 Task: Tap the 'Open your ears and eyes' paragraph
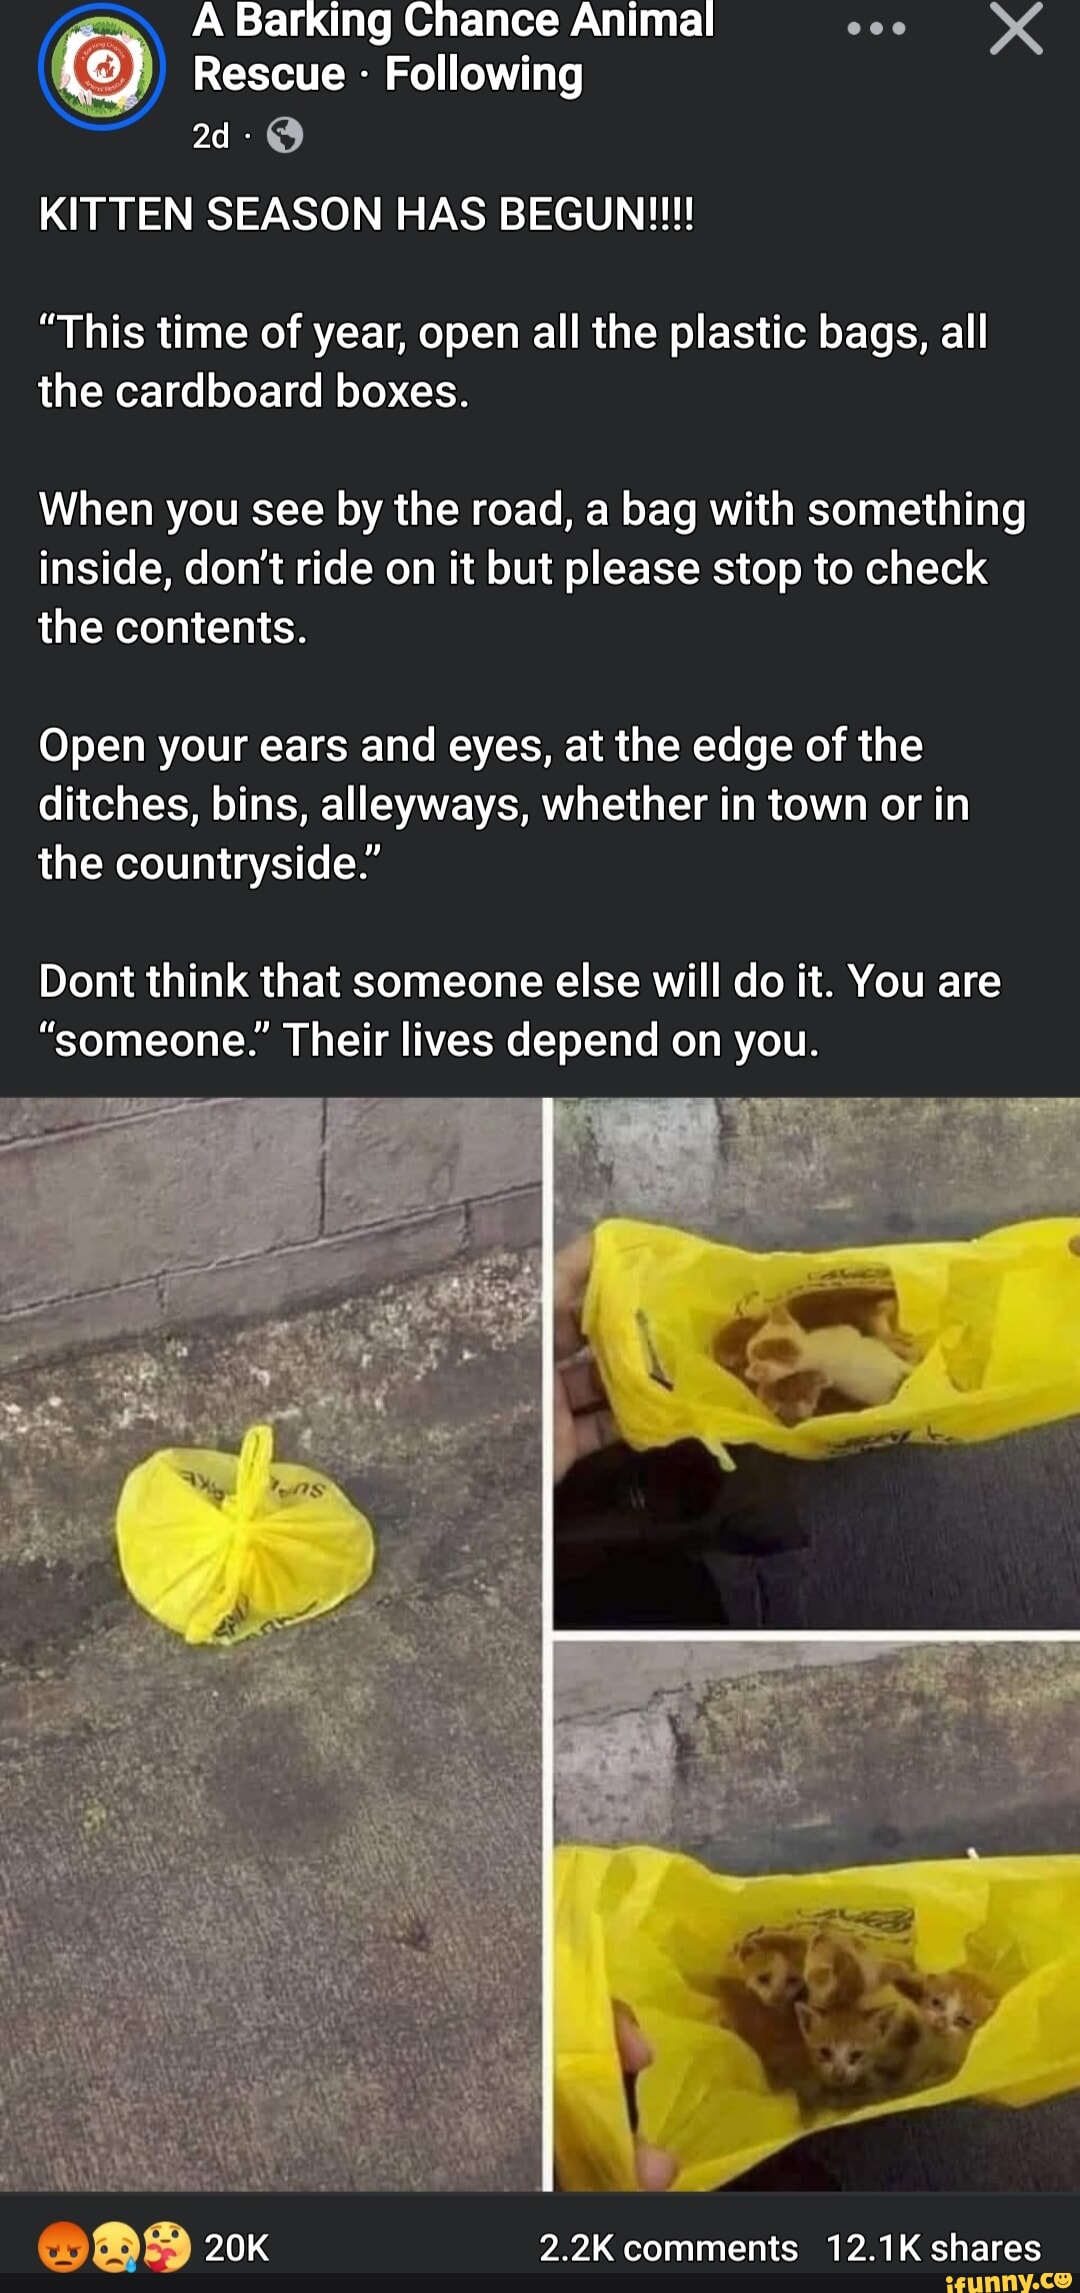click(504, 804)
